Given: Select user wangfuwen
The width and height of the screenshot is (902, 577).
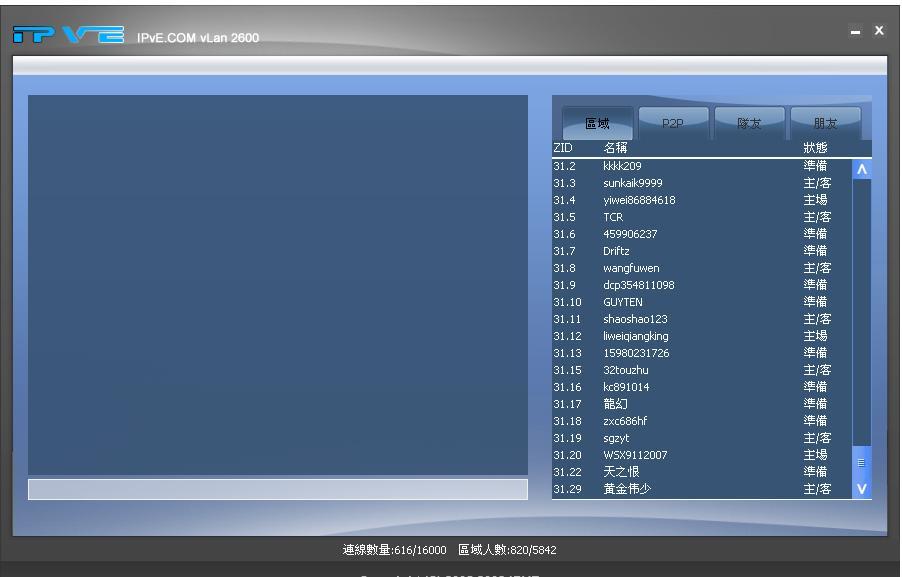Looking at the screenshot, I should pyautogui.click(x=702, y=268).
